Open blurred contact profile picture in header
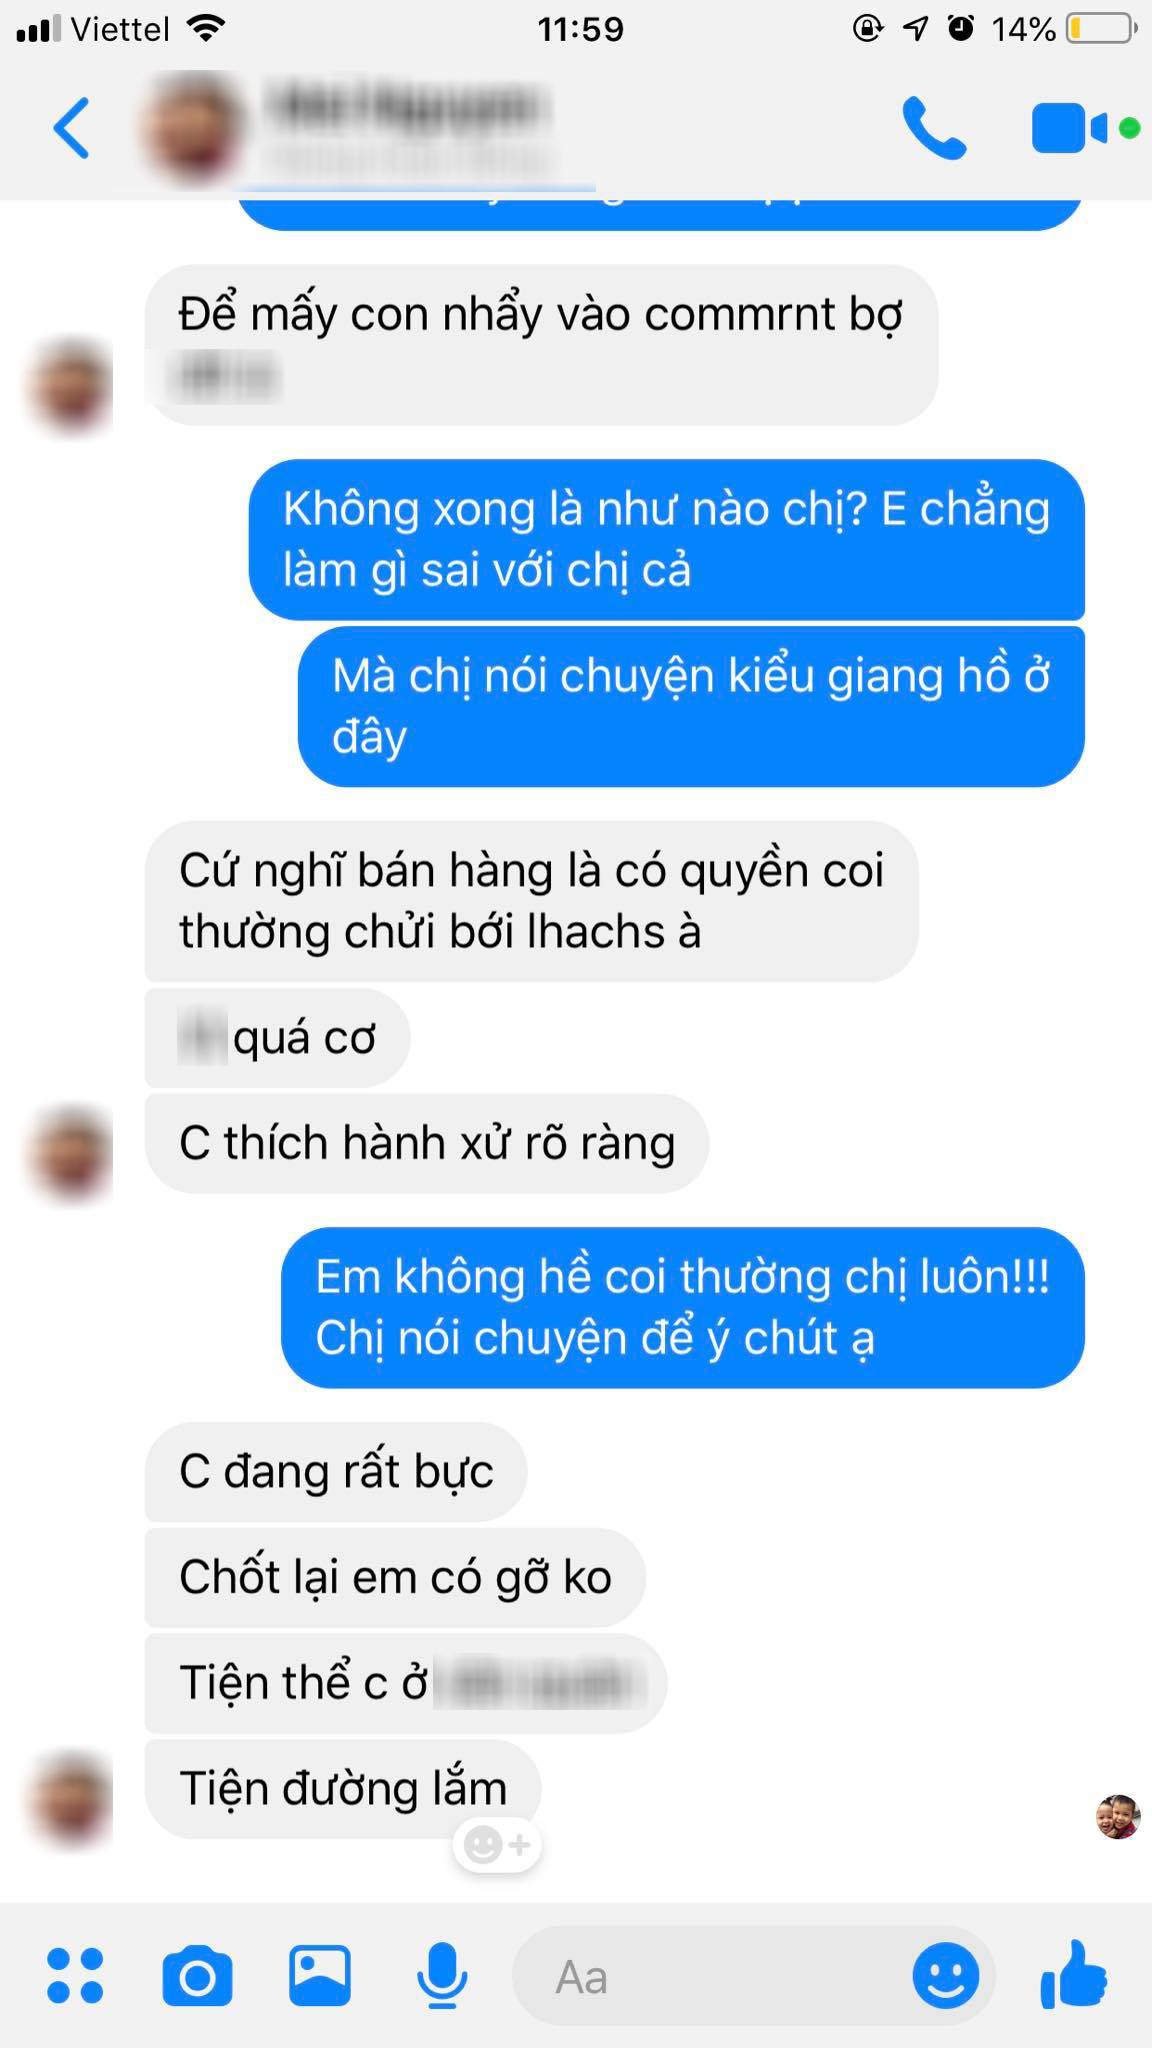This screenshot has height=2048, width=1152. tap(194, 130)
